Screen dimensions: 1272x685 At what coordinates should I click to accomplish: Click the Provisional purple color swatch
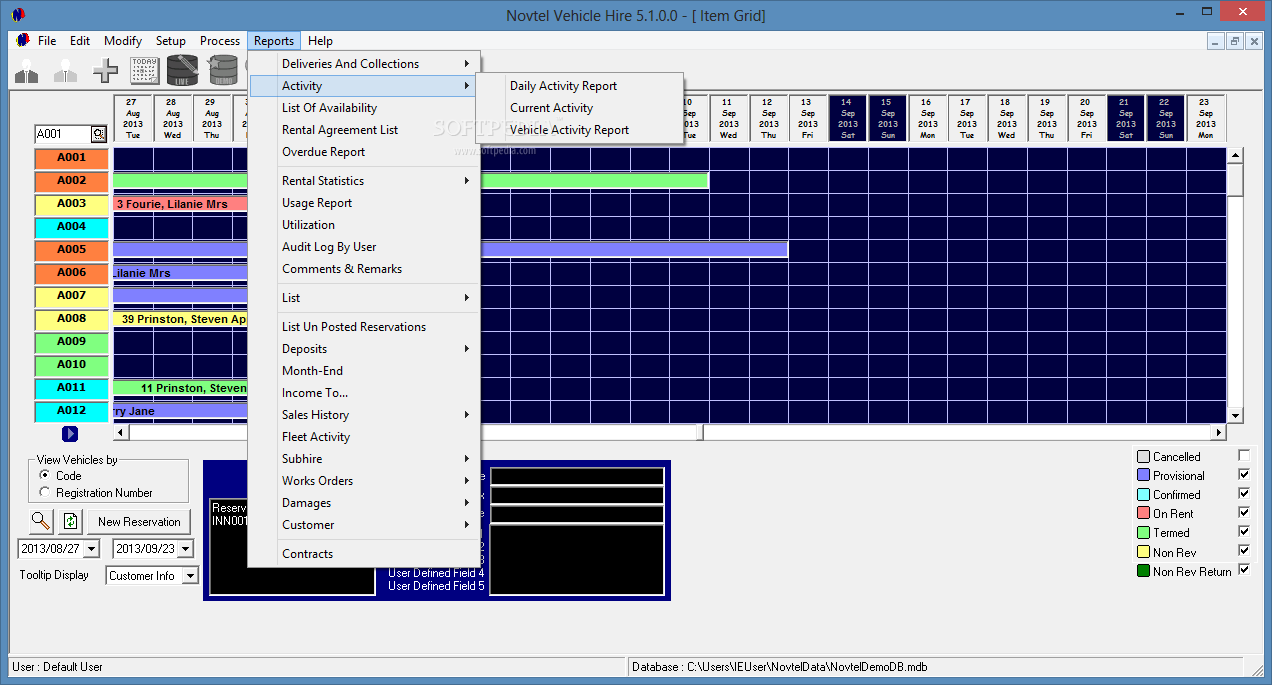(1143, 475)
